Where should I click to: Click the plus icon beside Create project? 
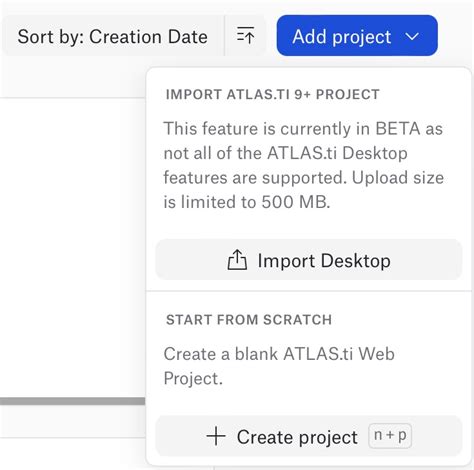[216, 436]
